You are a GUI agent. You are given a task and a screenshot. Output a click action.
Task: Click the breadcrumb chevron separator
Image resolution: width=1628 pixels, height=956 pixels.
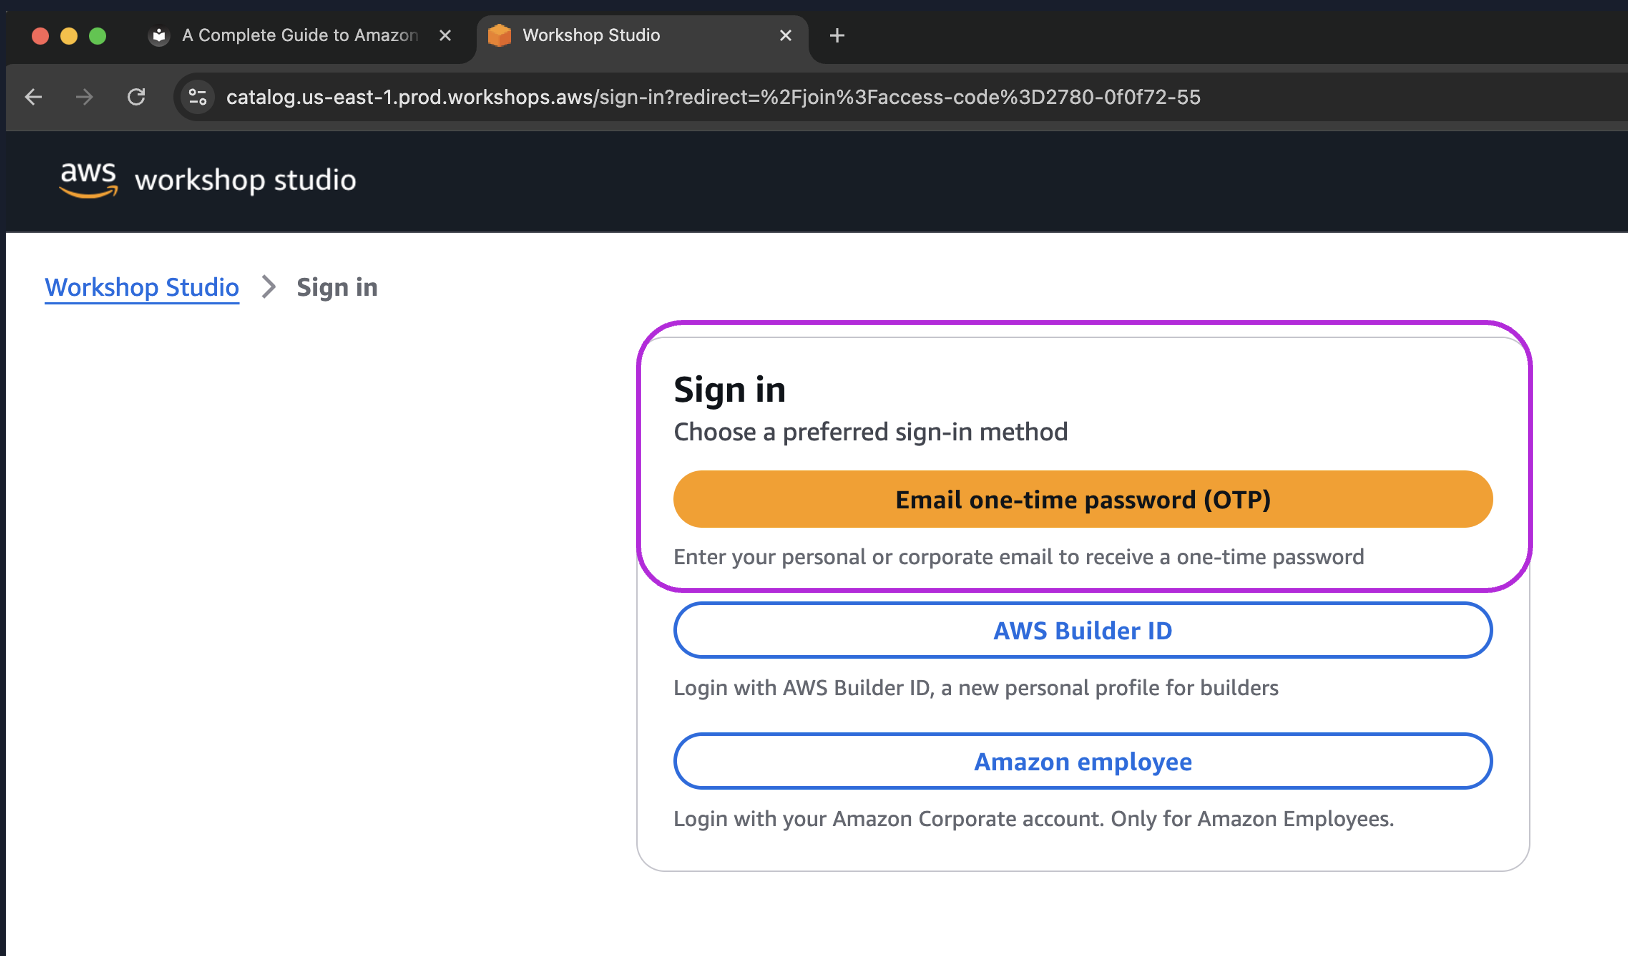268,288
